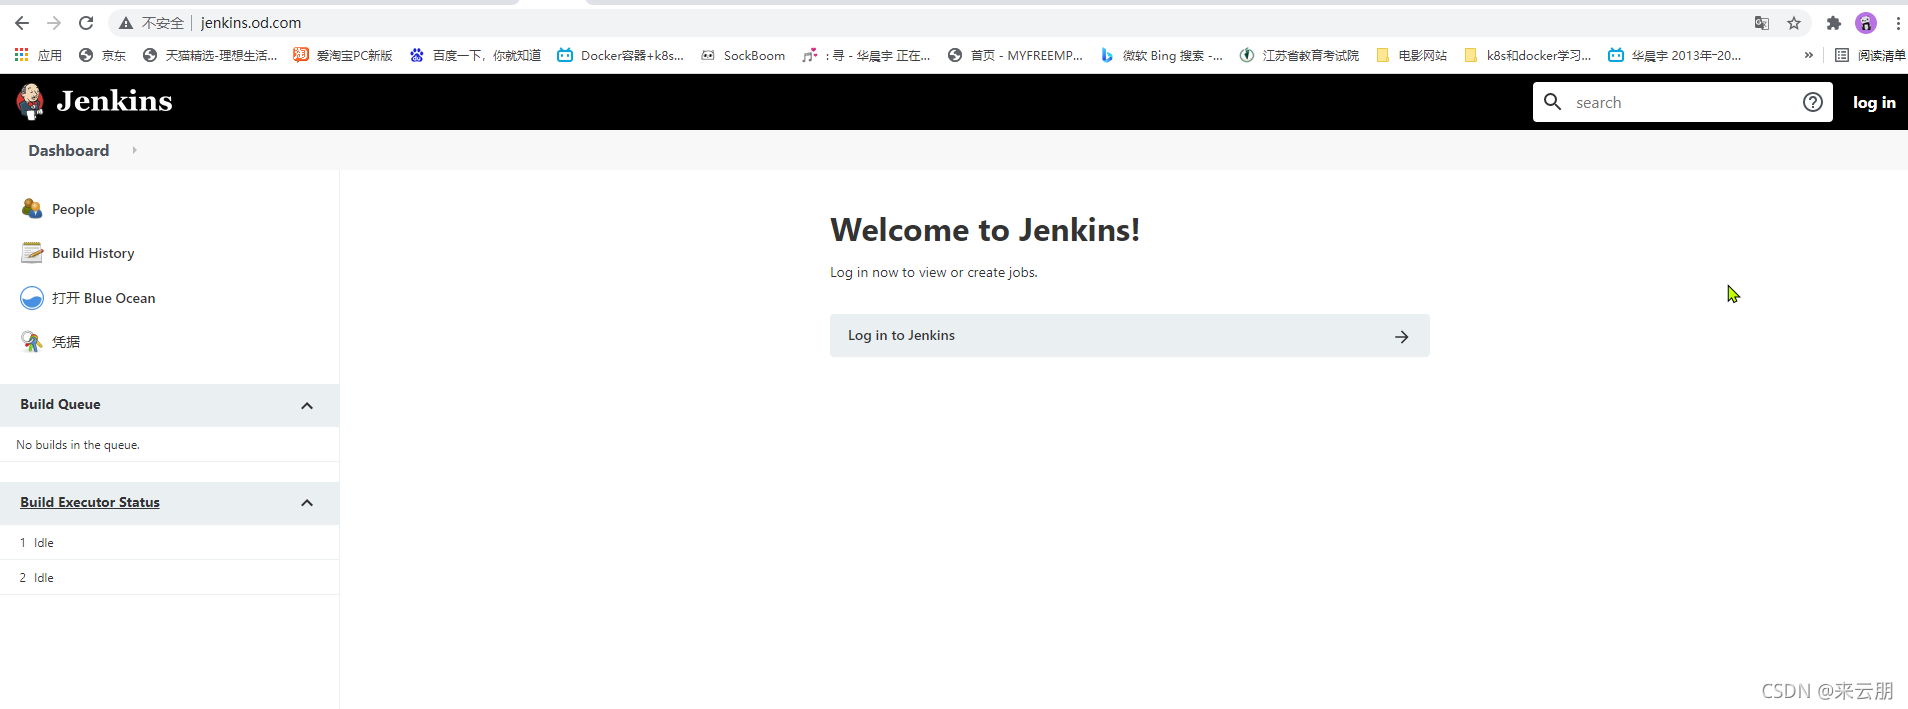Open the 阅读清单 reading list
Viewport: 1908px width, 709px height.
click(1870, 55)
